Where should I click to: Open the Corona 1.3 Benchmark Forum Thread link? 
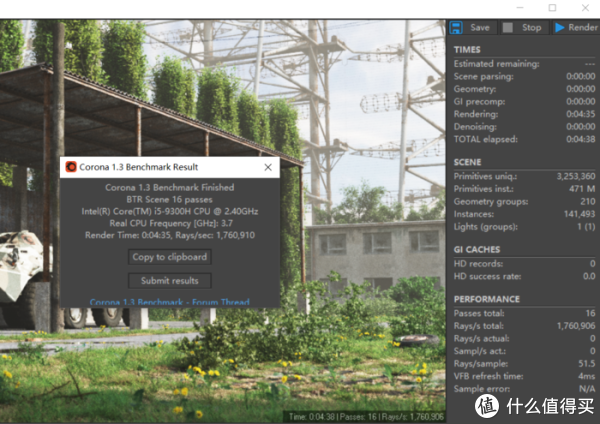click(170, 302)
